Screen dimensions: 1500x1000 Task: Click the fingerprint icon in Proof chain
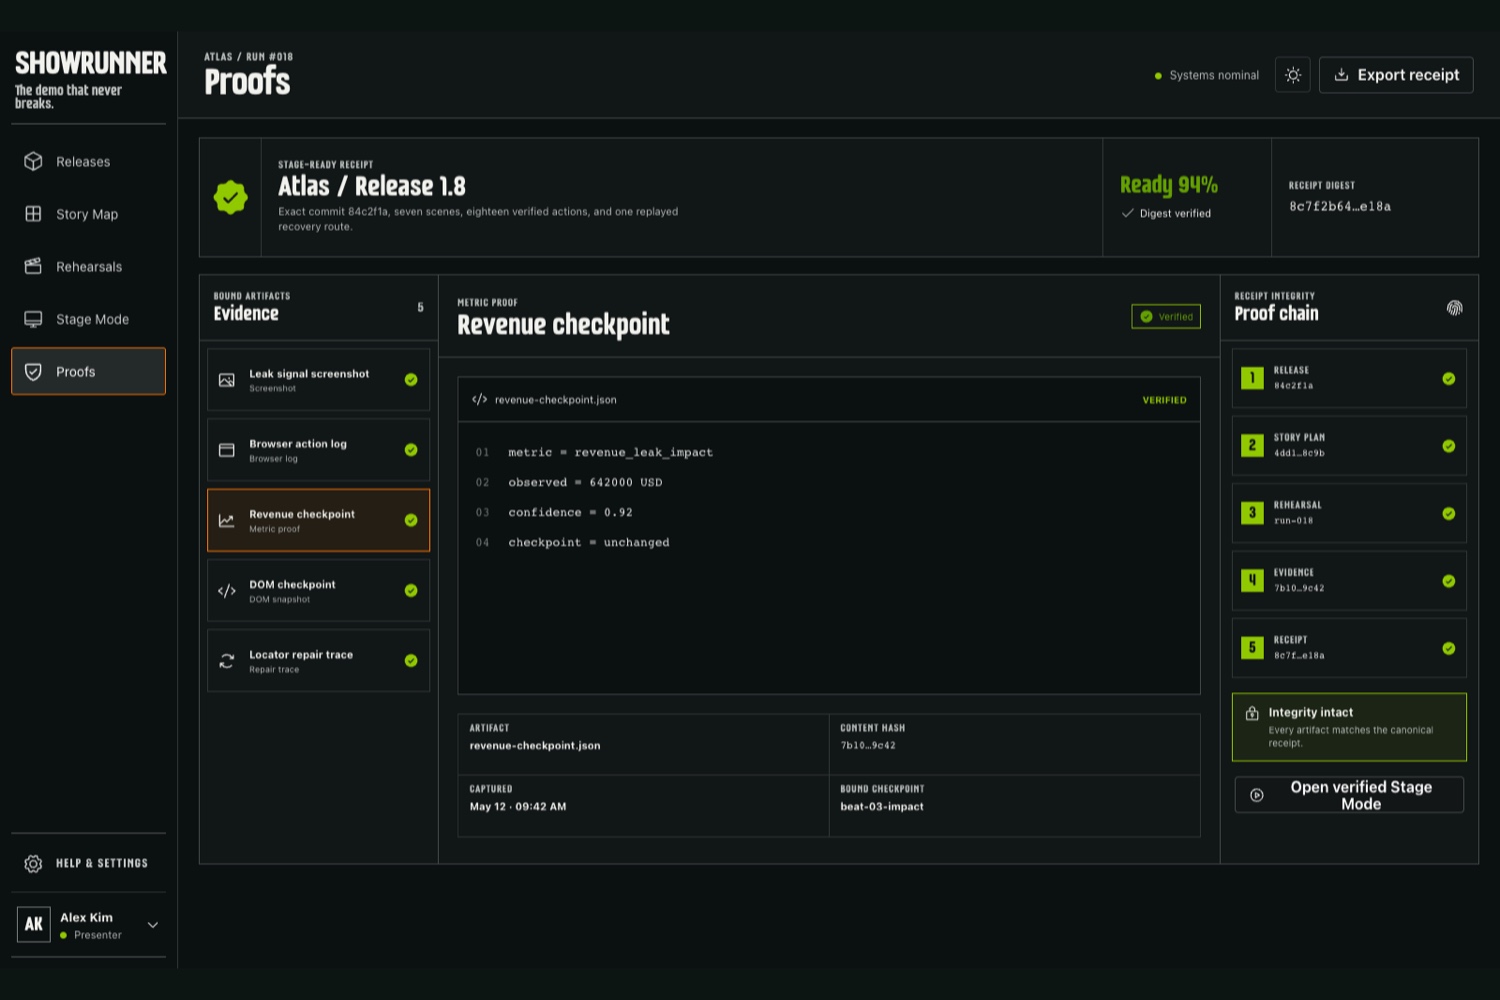click(1455, 308)
